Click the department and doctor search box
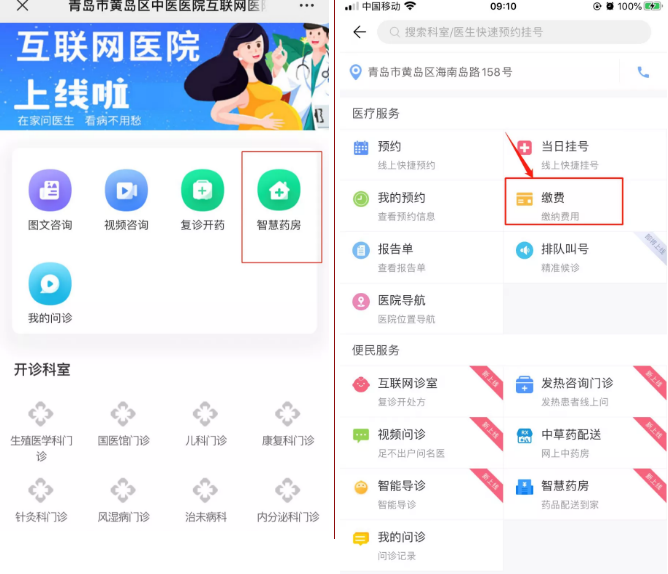This screenshot has width=668, height=574. (x=514, y=32)
